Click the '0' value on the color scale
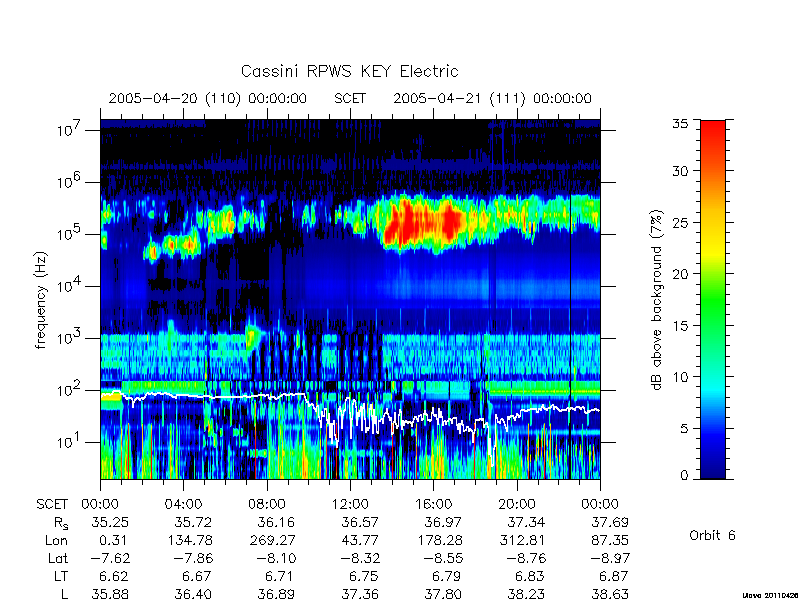 pyautogui.click(x=684, y=475)
